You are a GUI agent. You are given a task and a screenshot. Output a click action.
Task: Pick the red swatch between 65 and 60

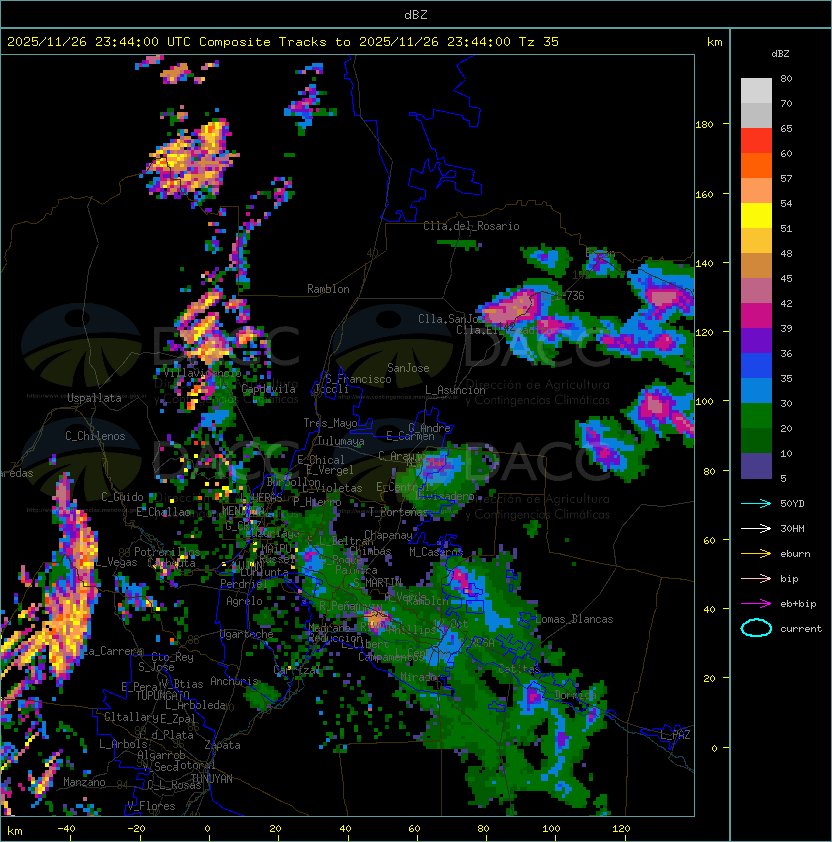tap(756, 141)
